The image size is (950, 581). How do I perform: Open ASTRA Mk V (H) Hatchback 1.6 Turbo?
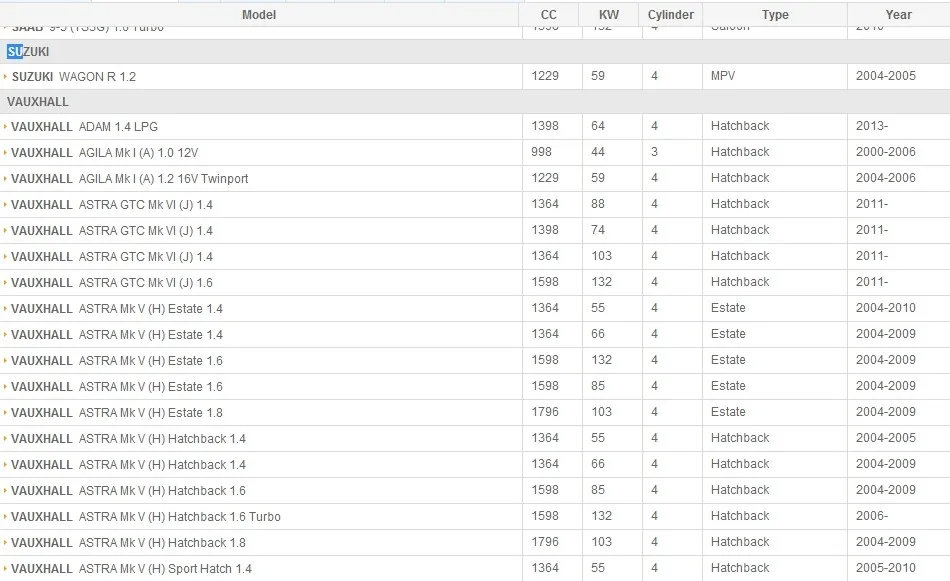[x=146, y=517]
